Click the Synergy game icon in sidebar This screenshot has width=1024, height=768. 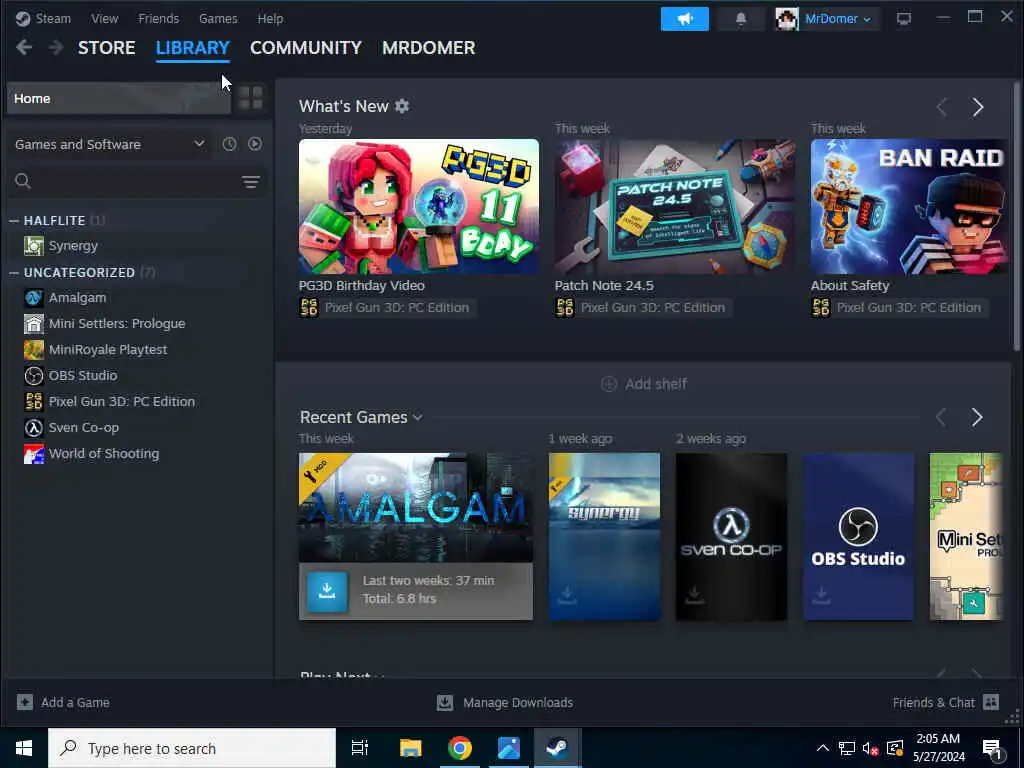(x=33, y=246)
